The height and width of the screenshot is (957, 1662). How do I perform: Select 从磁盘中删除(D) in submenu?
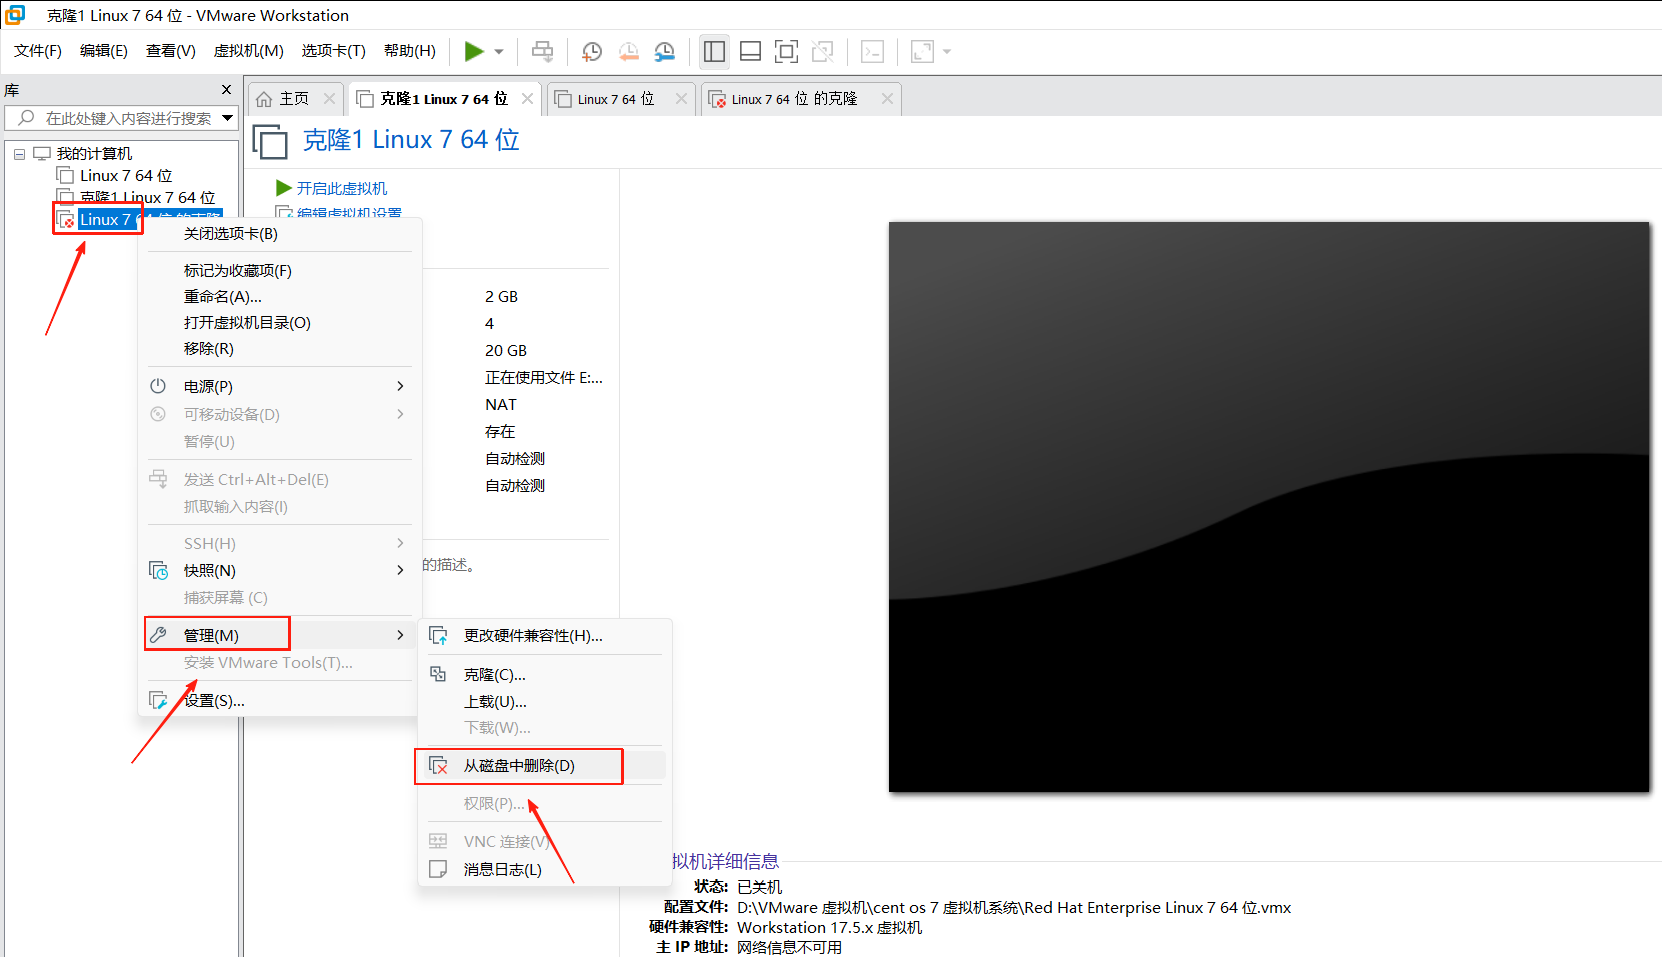(544, 766)
